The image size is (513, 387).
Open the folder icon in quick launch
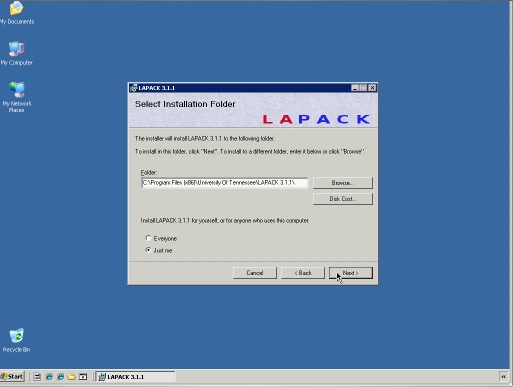click(x=71, y=377)
